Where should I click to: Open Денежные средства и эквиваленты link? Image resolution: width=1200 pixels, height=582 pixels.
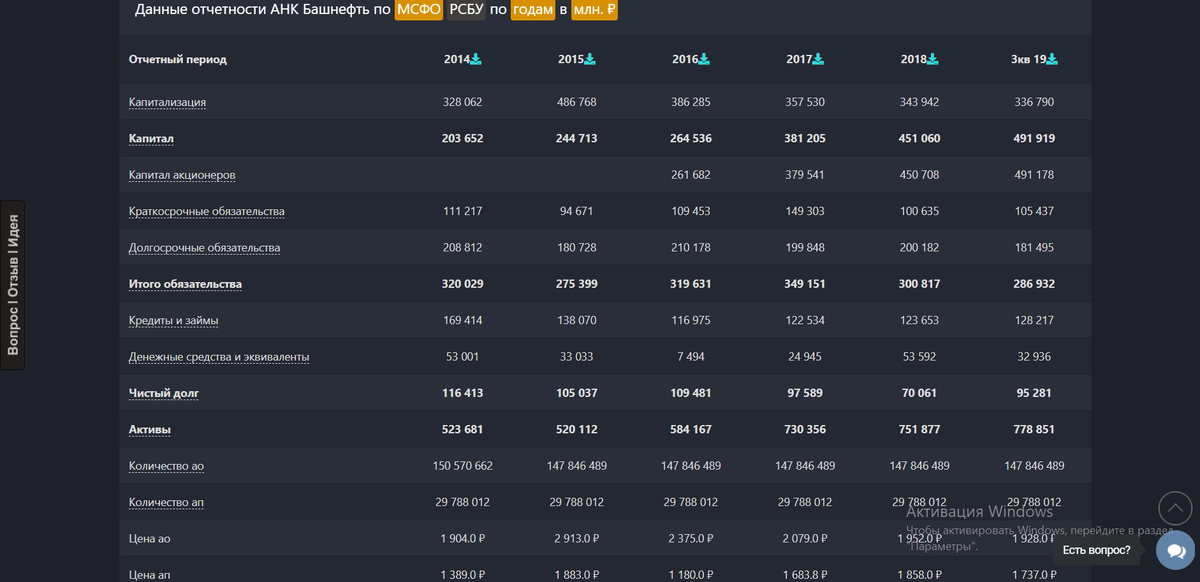219,356
